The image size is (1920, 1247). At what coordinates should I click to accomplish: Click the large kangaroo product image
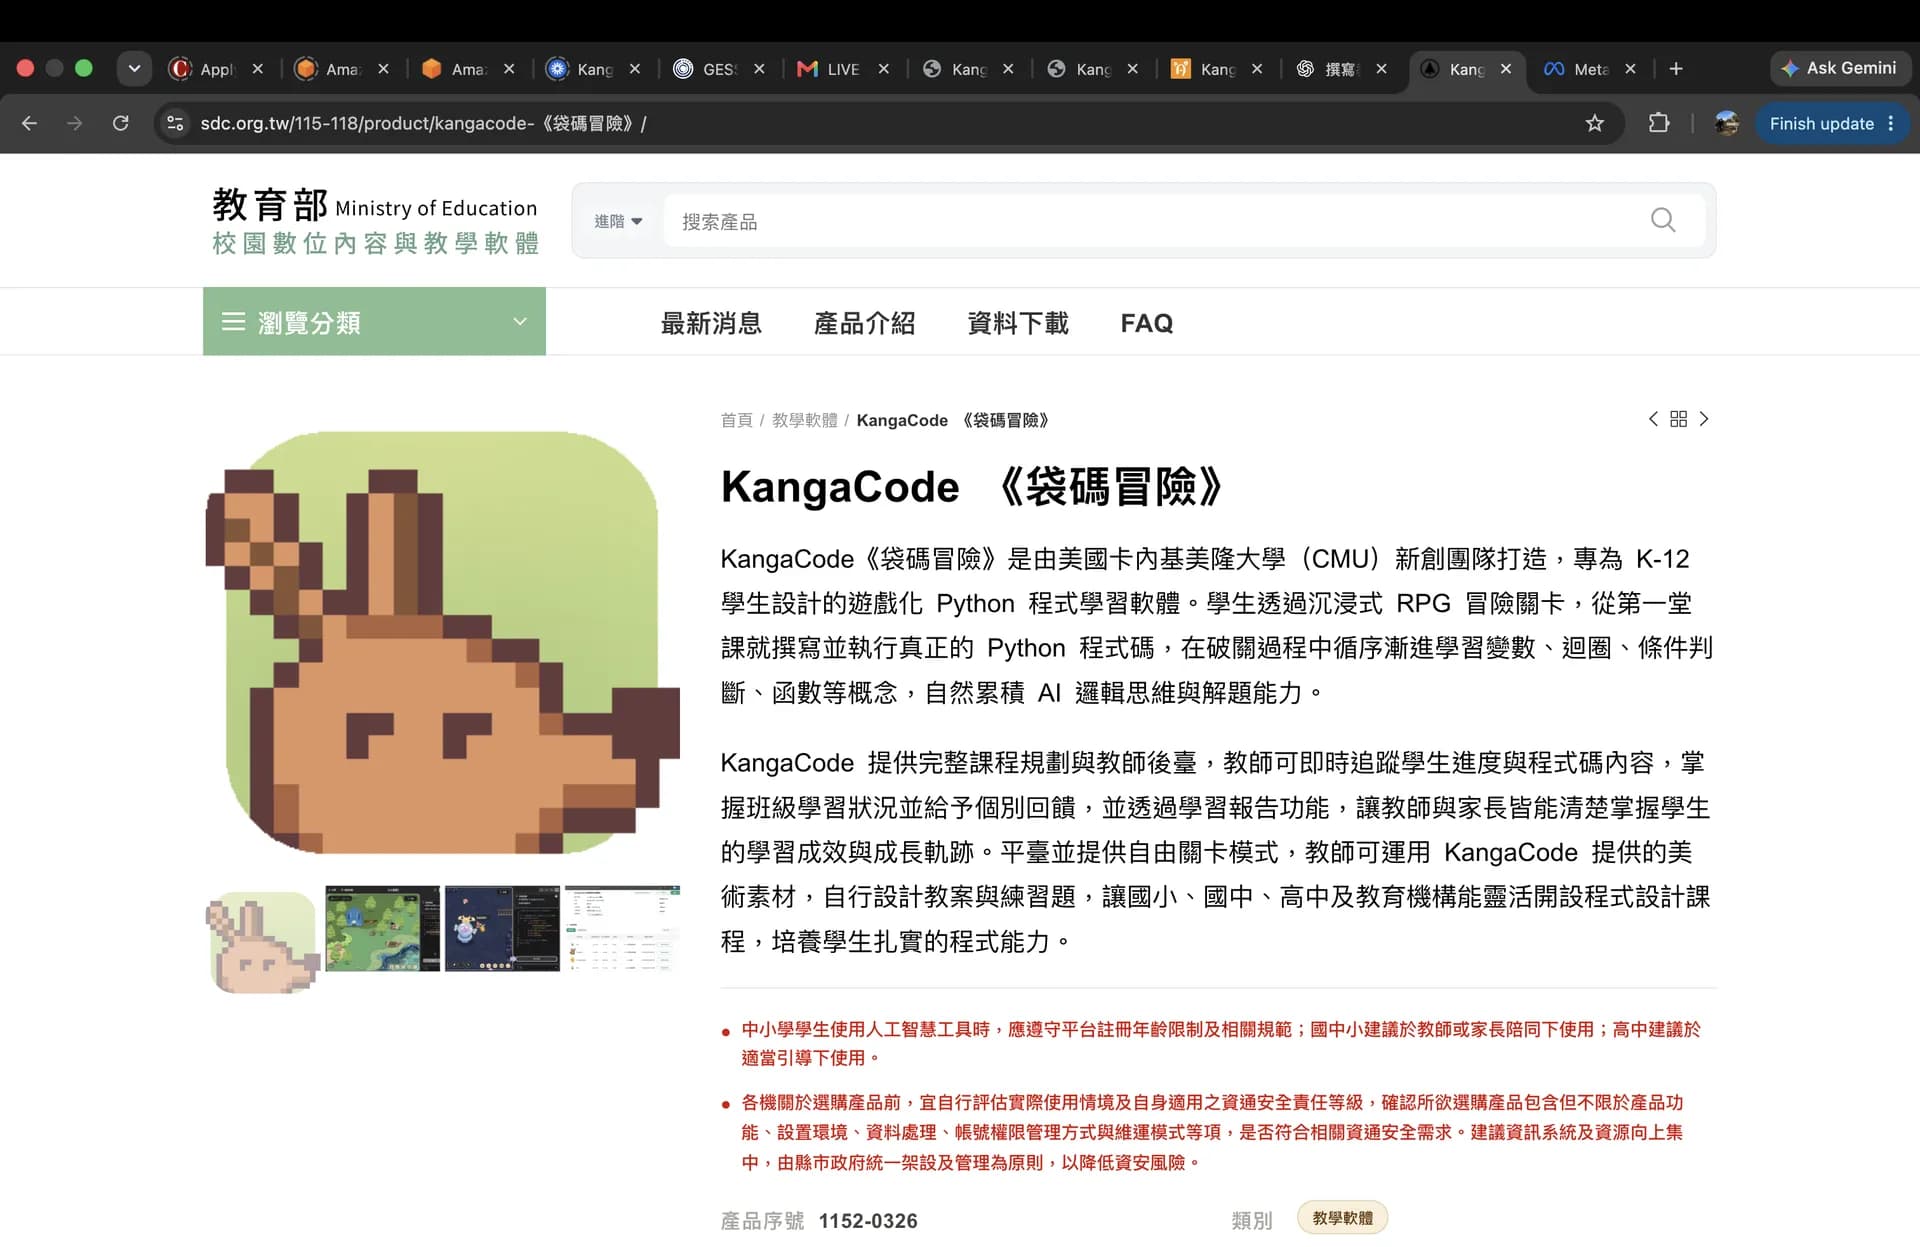point(442,643)
